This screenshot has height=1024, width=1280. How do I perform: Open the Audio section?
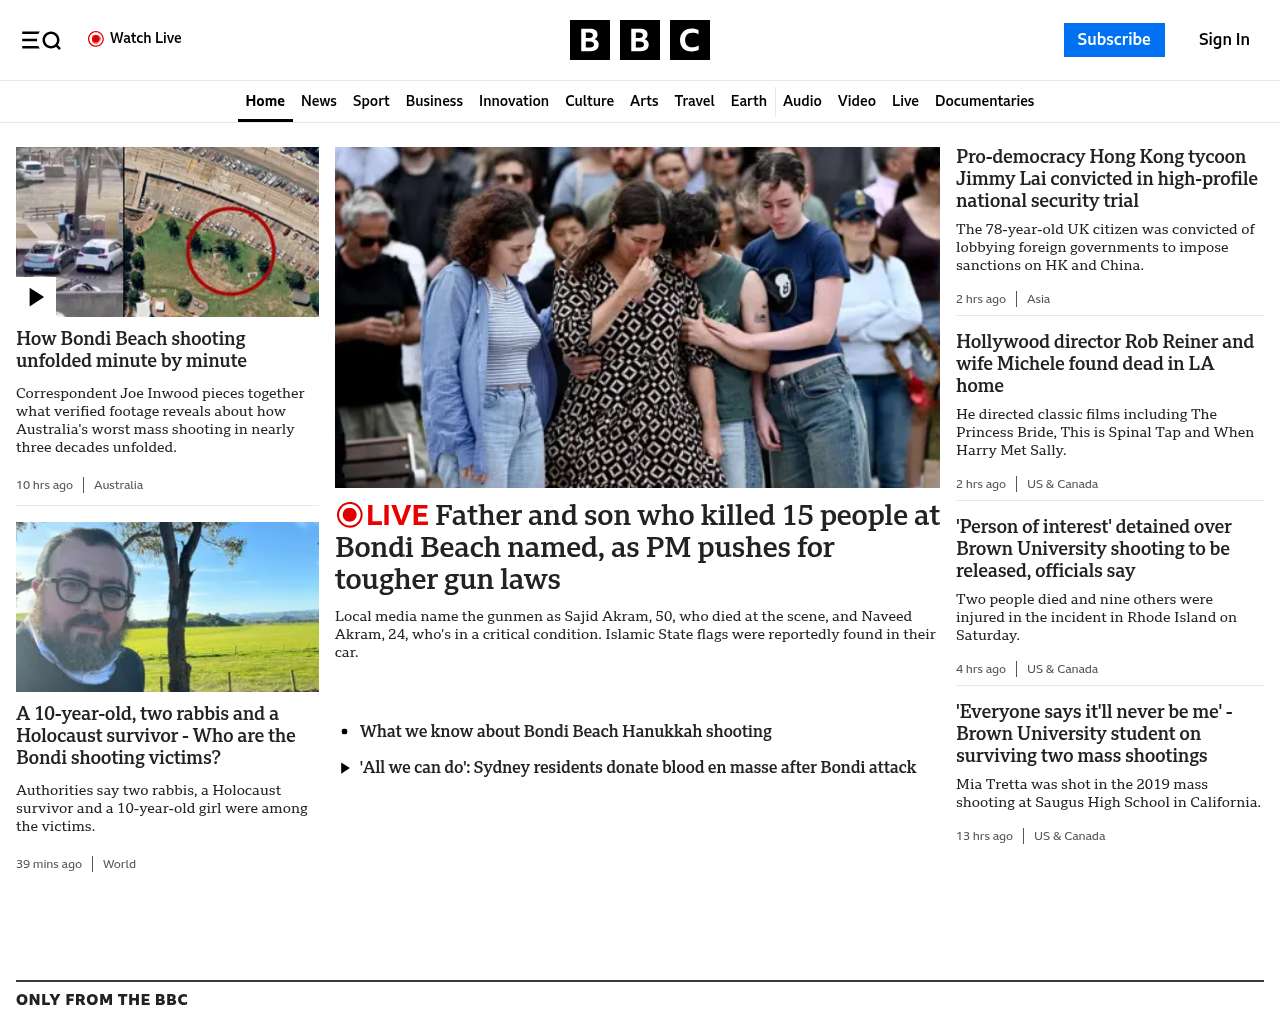pyautogui.click(x=802, y=101)
